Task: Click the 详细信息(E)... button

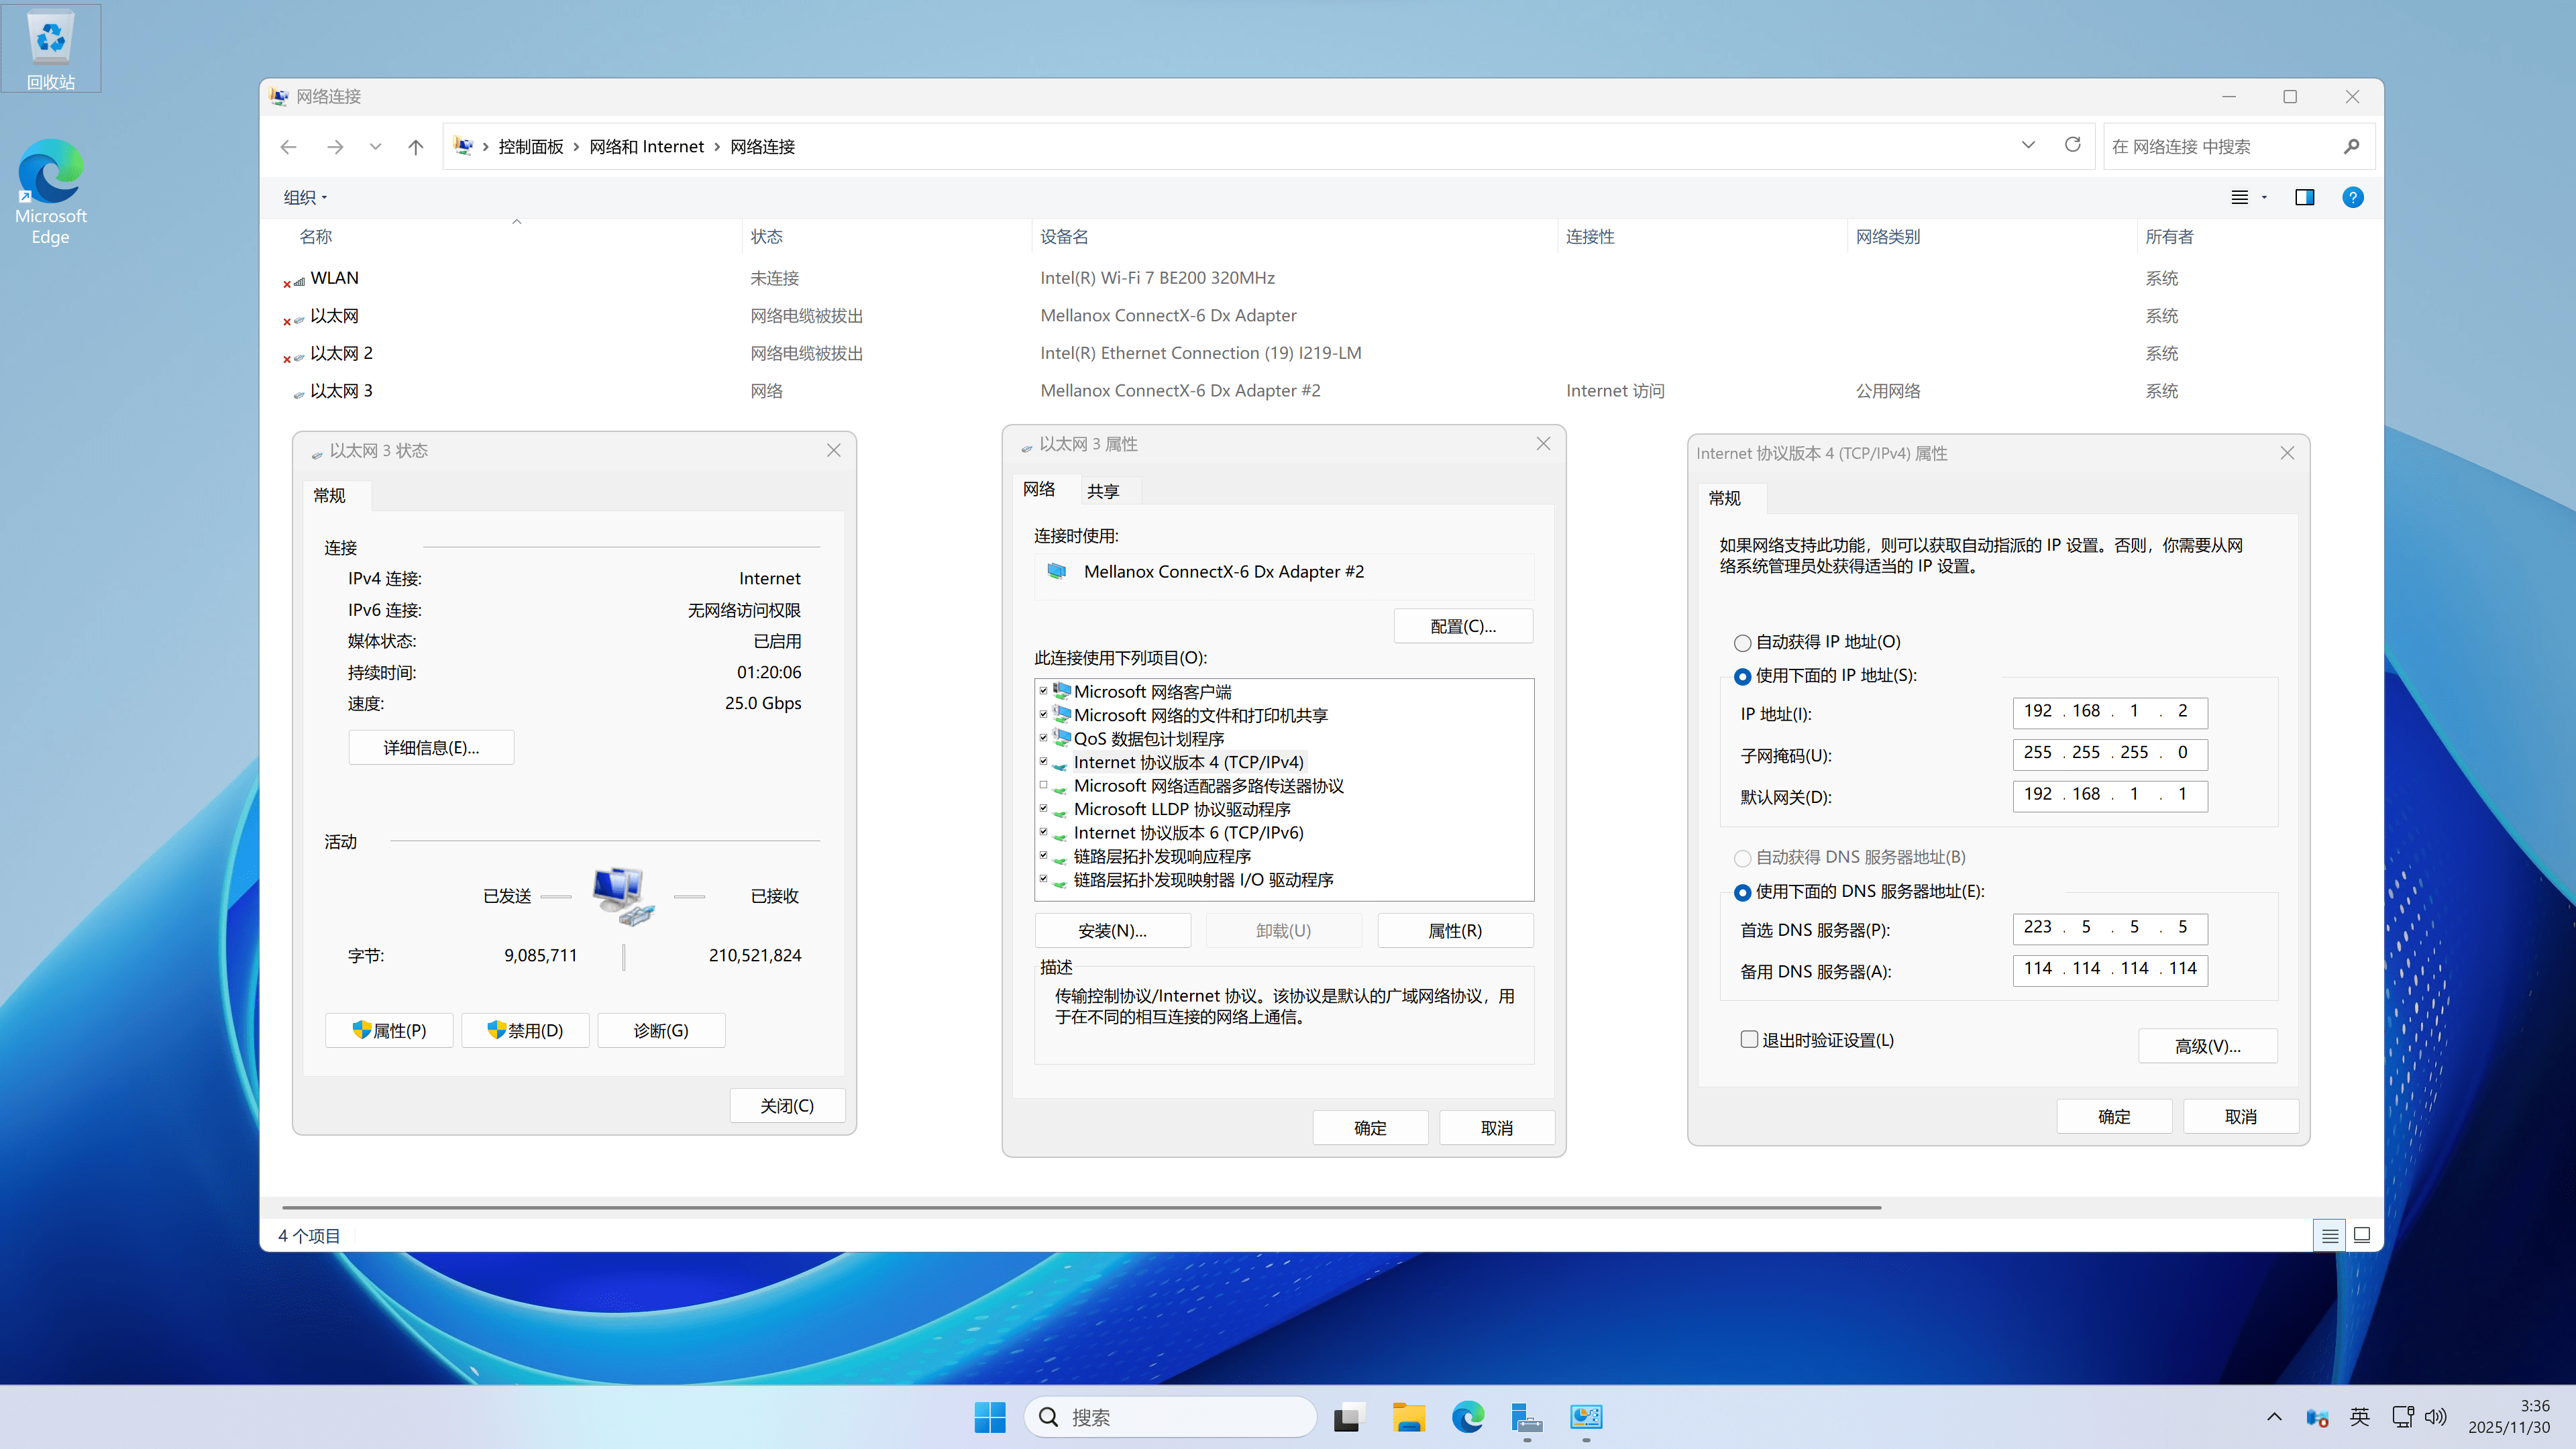Action: point(431,748)
